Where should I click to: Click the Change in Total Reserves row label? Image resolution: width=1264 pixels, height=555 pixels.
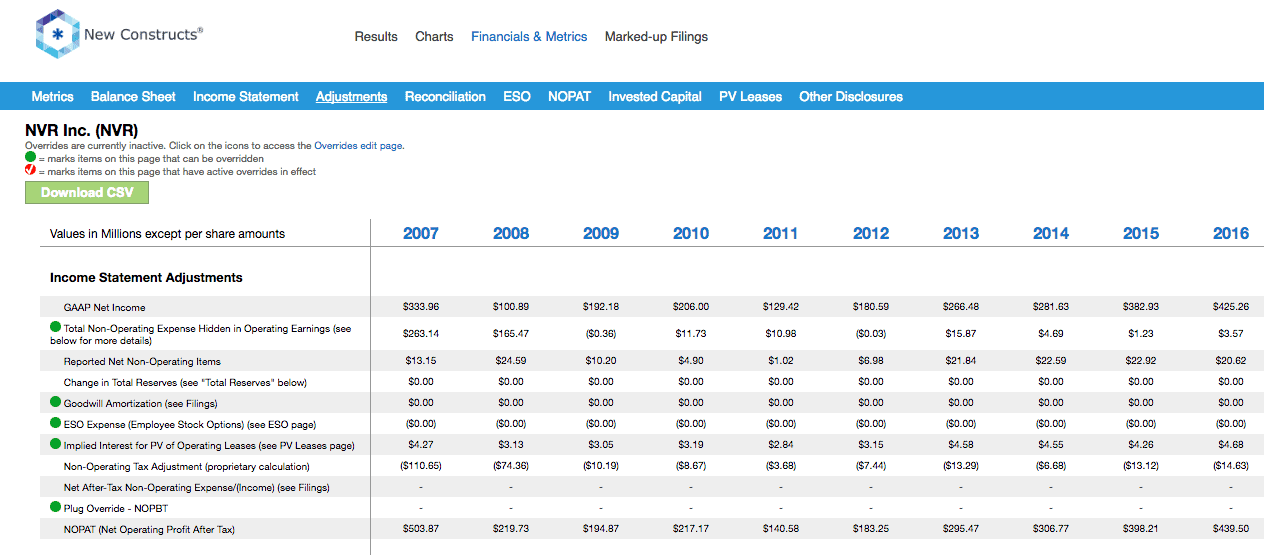185,382
